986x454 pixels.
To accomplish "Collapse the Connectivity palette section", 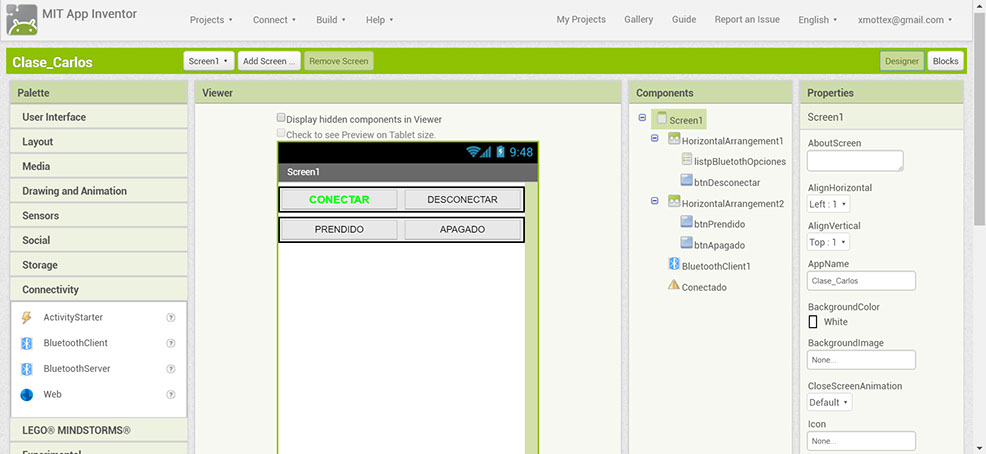I will (x=99, y=289).
